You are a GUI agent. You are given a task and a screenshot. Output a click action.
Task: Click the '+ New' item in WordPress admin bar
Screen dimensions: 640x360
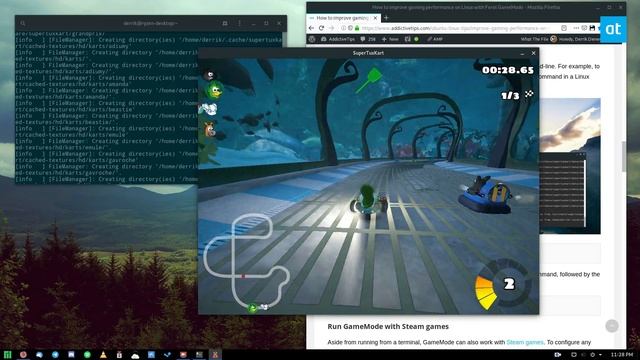[390, 39]
